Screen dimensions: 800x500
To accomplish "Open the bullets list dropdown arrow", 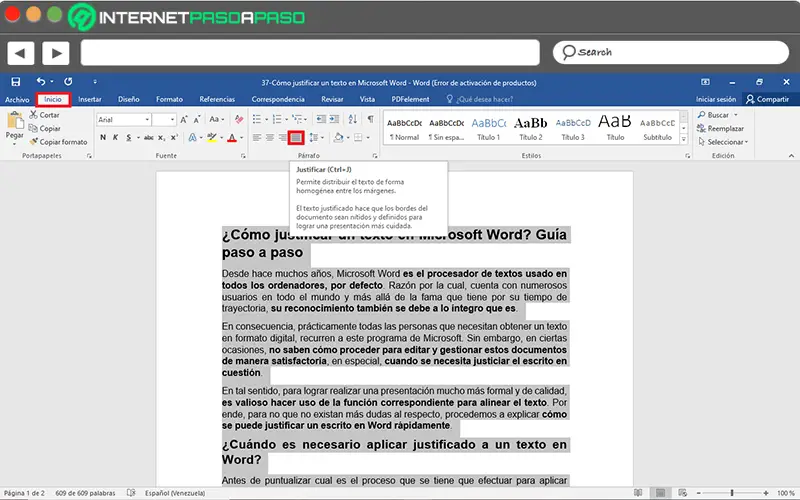I will tap(266, 120).
